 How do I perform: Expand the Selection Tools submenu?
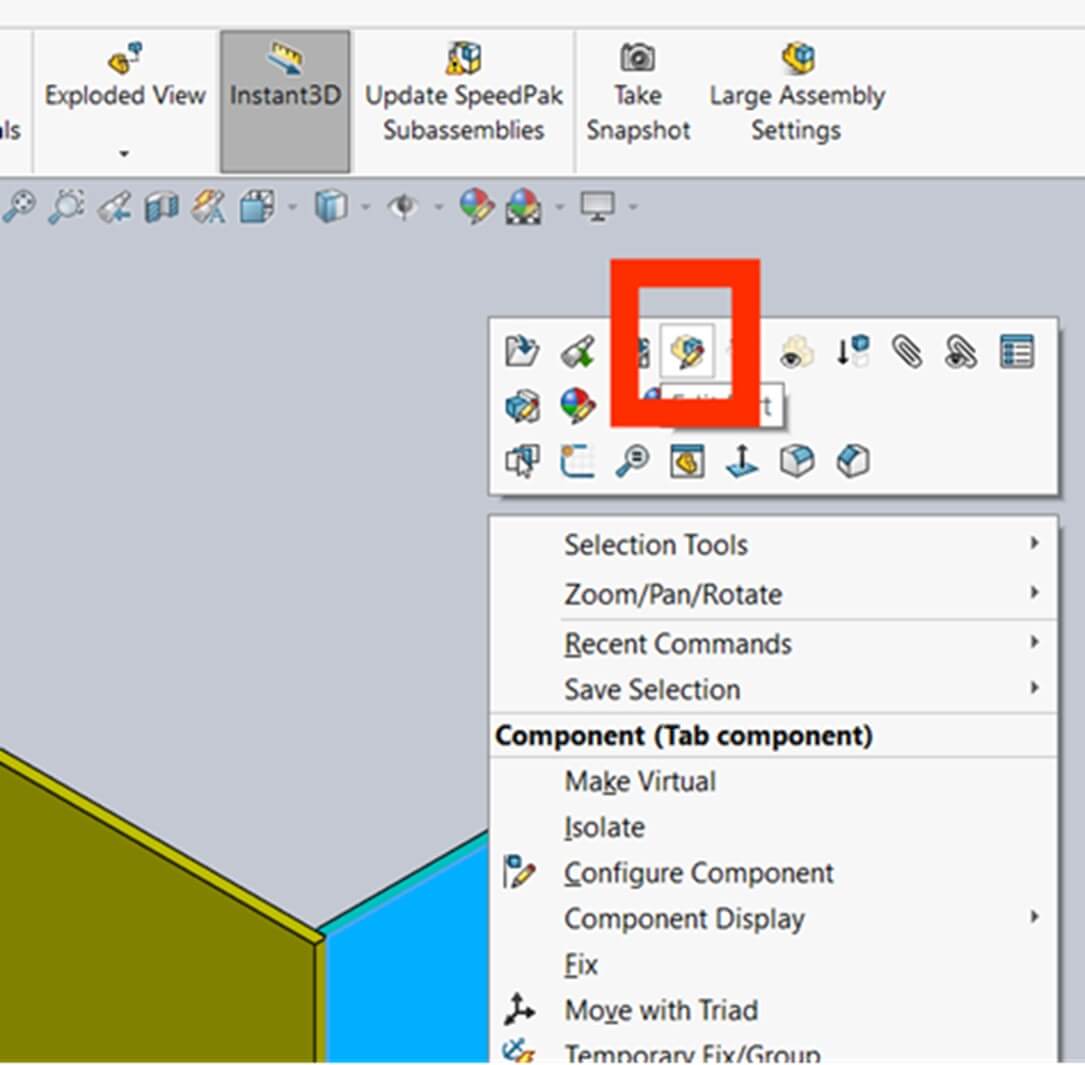click(655, 544)
